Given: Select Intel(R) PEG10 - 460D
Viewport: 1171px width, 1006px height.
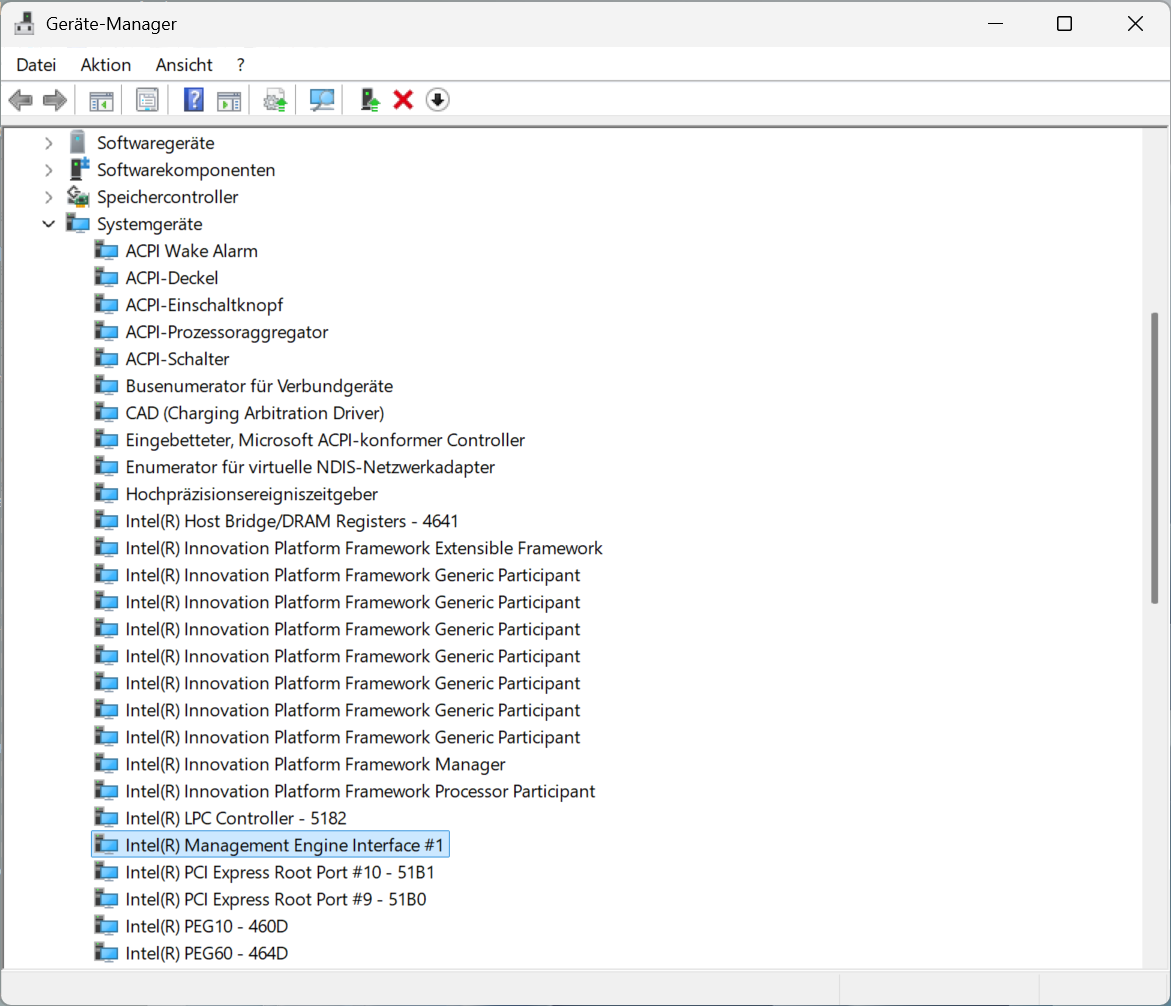Looking at the screenshot, I should pos(206,926).
